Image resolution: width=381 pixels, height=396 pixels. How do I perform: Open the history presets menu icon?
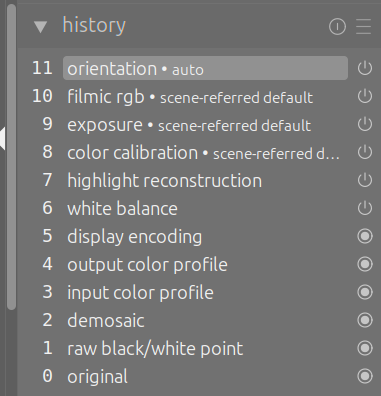pyautogui.click(x=363, y=26)
